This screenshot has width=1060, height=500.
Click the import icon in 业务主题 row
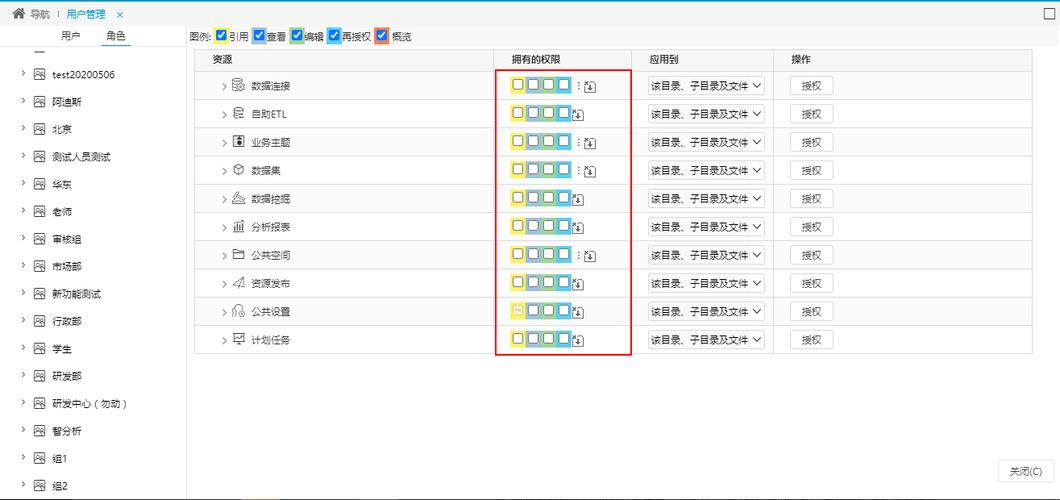coord(590,143)
